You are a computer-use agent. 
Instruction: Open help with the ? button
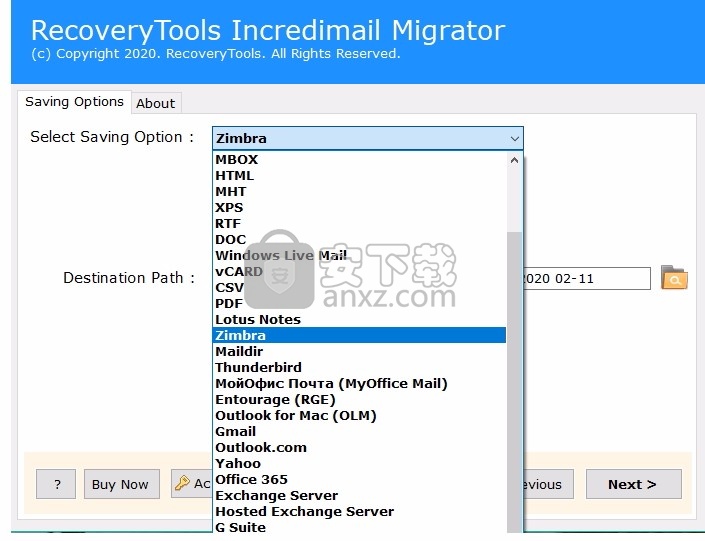56,484
